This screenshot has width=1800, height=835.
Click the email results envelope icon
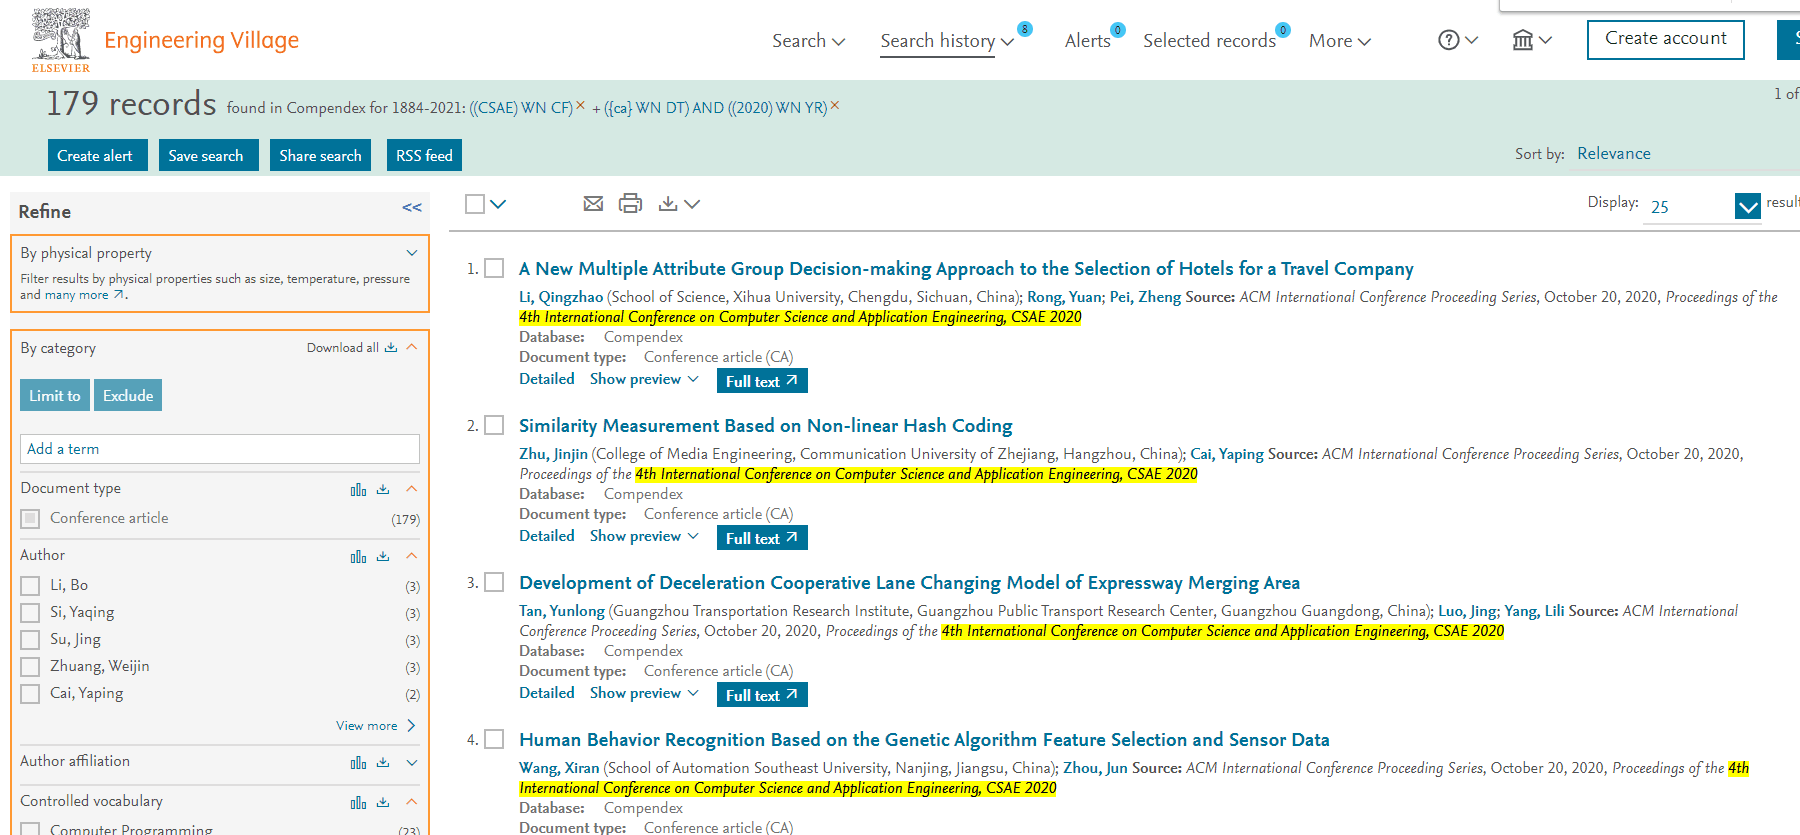tap(593, 204)
